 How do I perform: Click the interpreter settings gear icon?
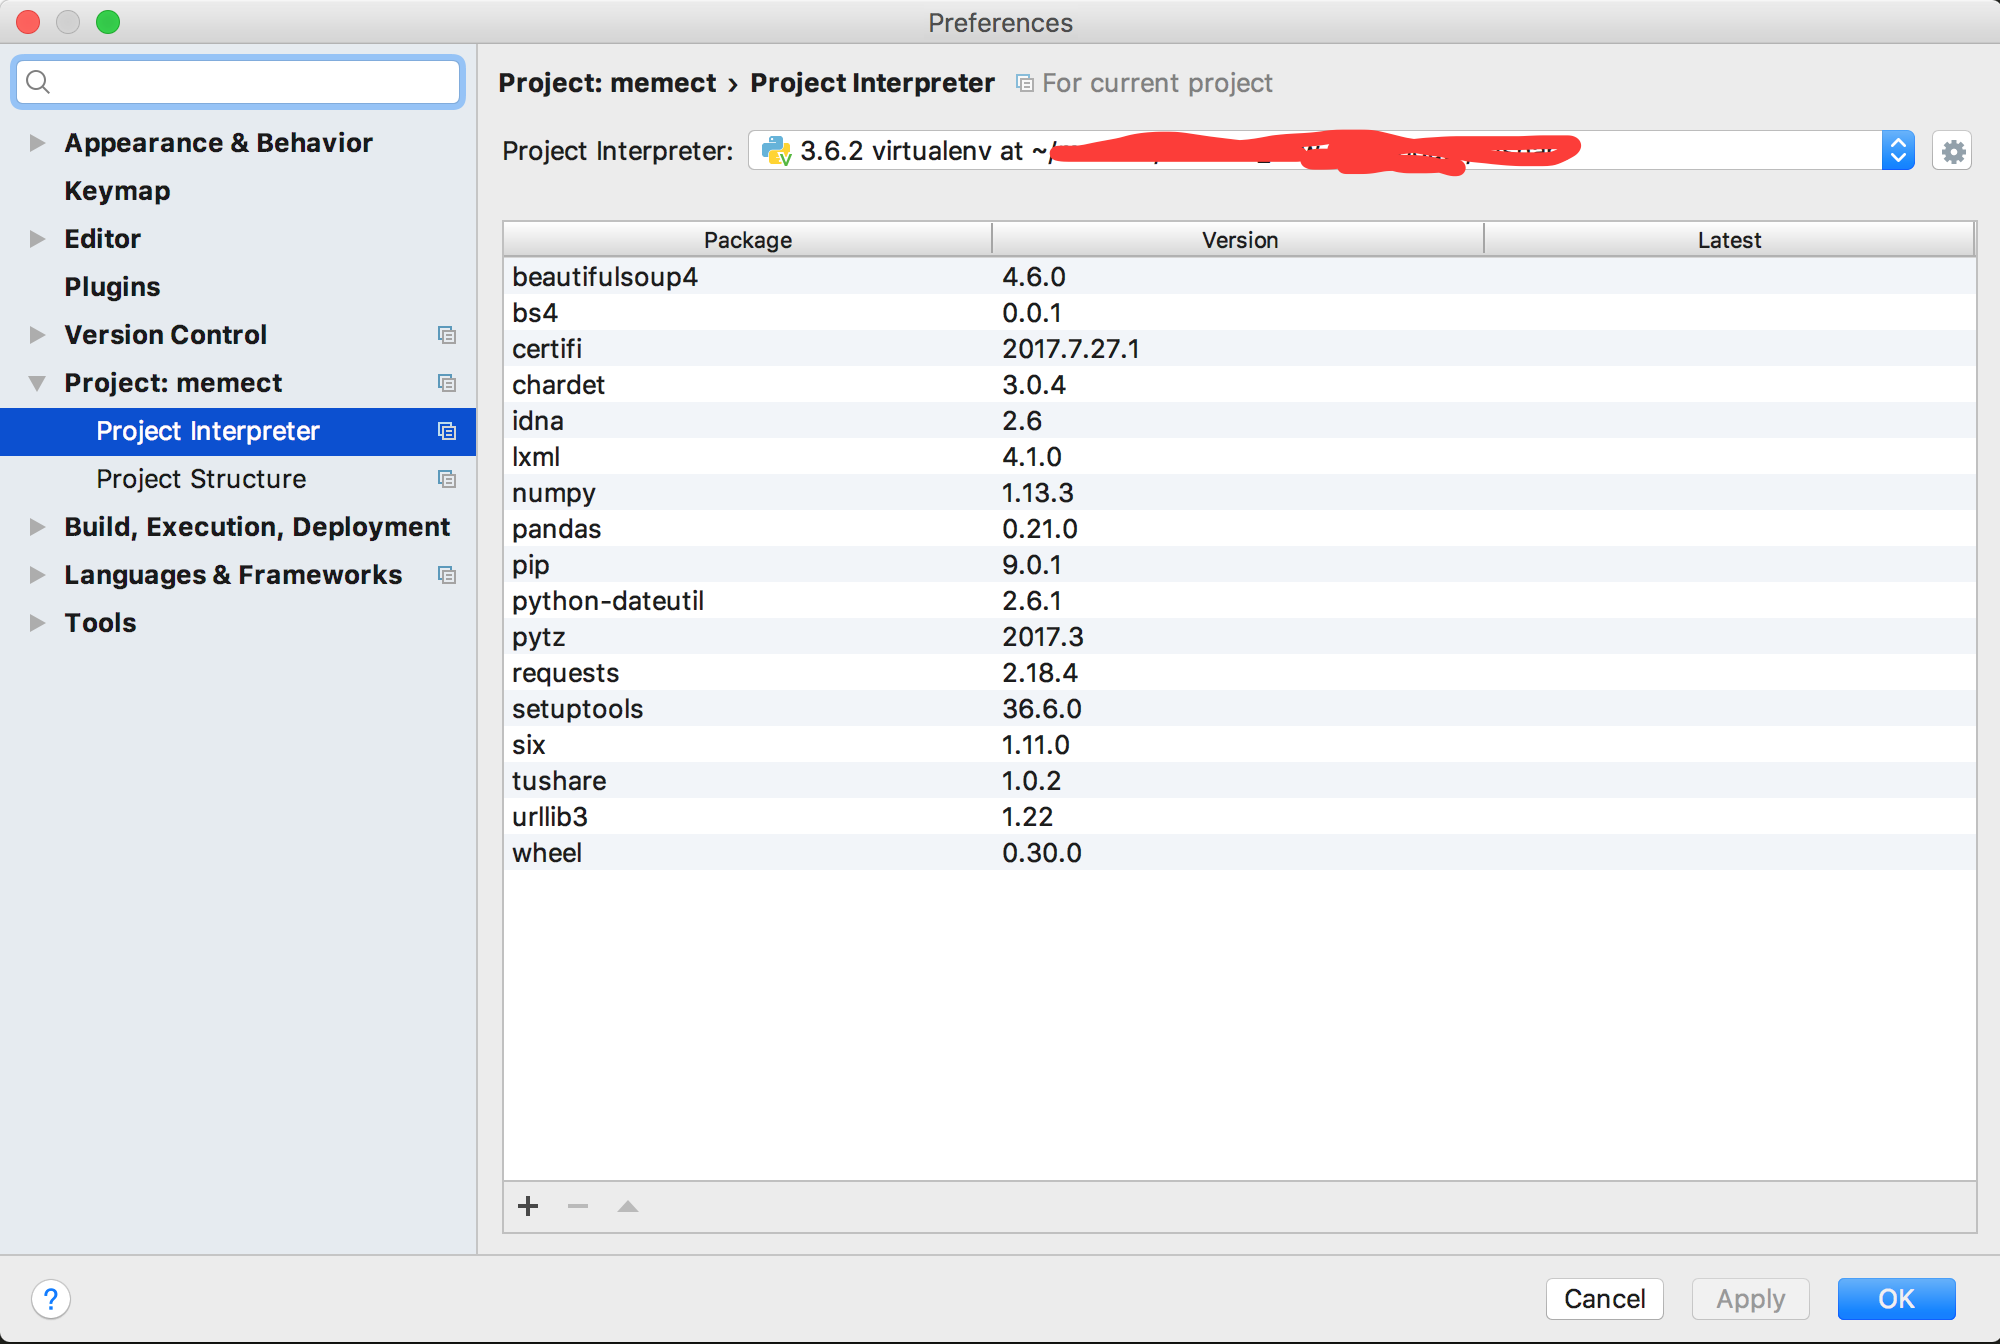[1952, 151]
